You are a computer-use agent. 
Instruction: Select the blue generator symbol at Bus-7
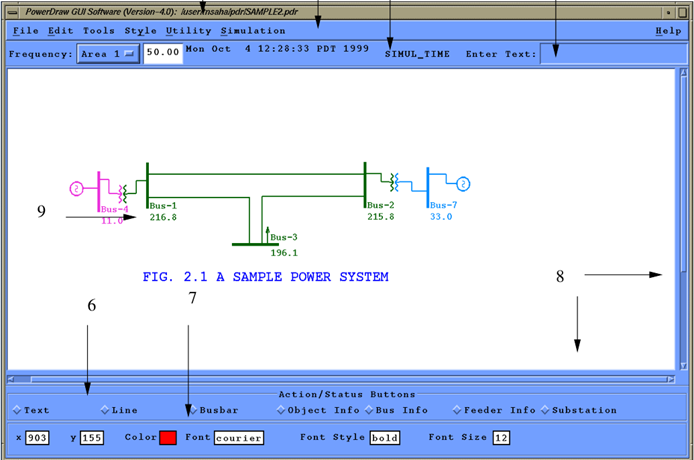[462, 184]
